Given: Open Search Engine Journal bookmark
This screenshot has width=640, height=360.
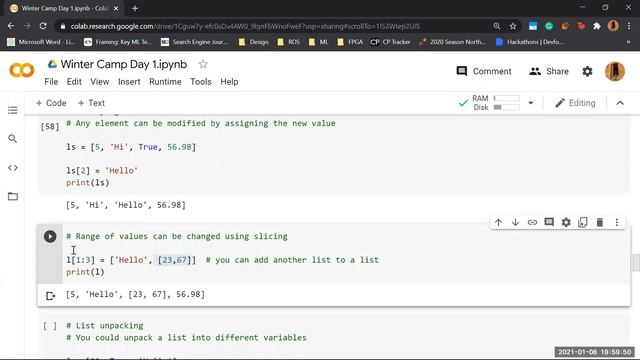Looking at the screenshot, I should [x=194, y=42].
